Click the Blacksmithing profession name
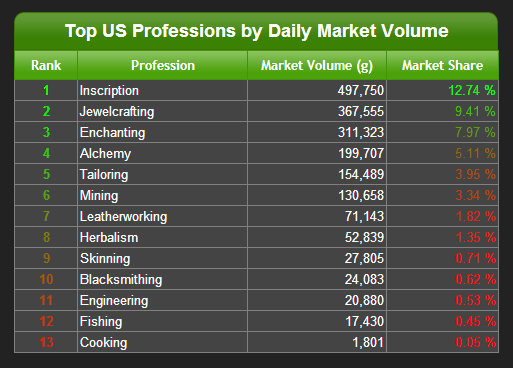The image size is (513, 368). [121, 280]
